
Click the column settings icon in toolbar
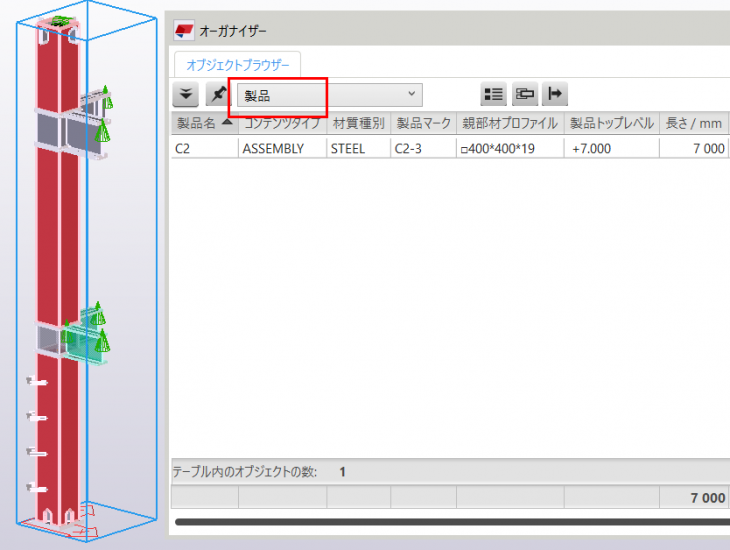pos(524,94)
